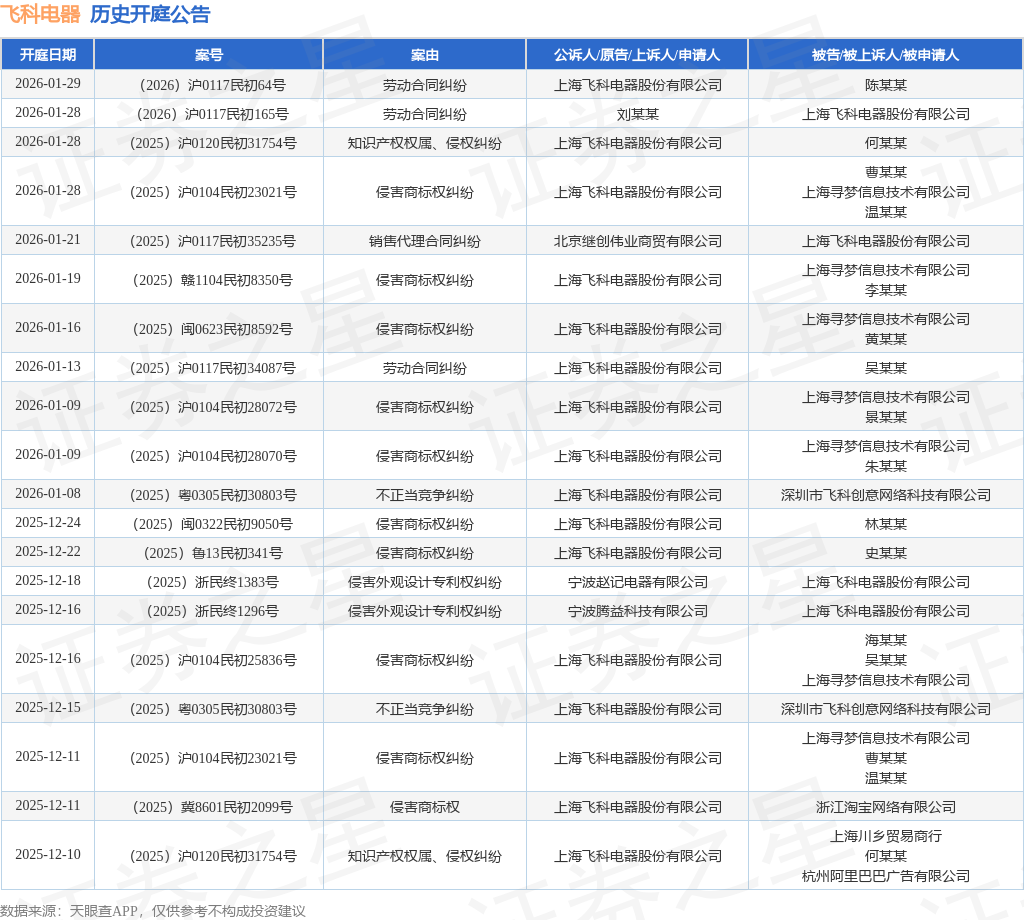The width and height of the screenshot is (1024, 920).
Task: Click the date 2026-01-16
Action: 48,328
